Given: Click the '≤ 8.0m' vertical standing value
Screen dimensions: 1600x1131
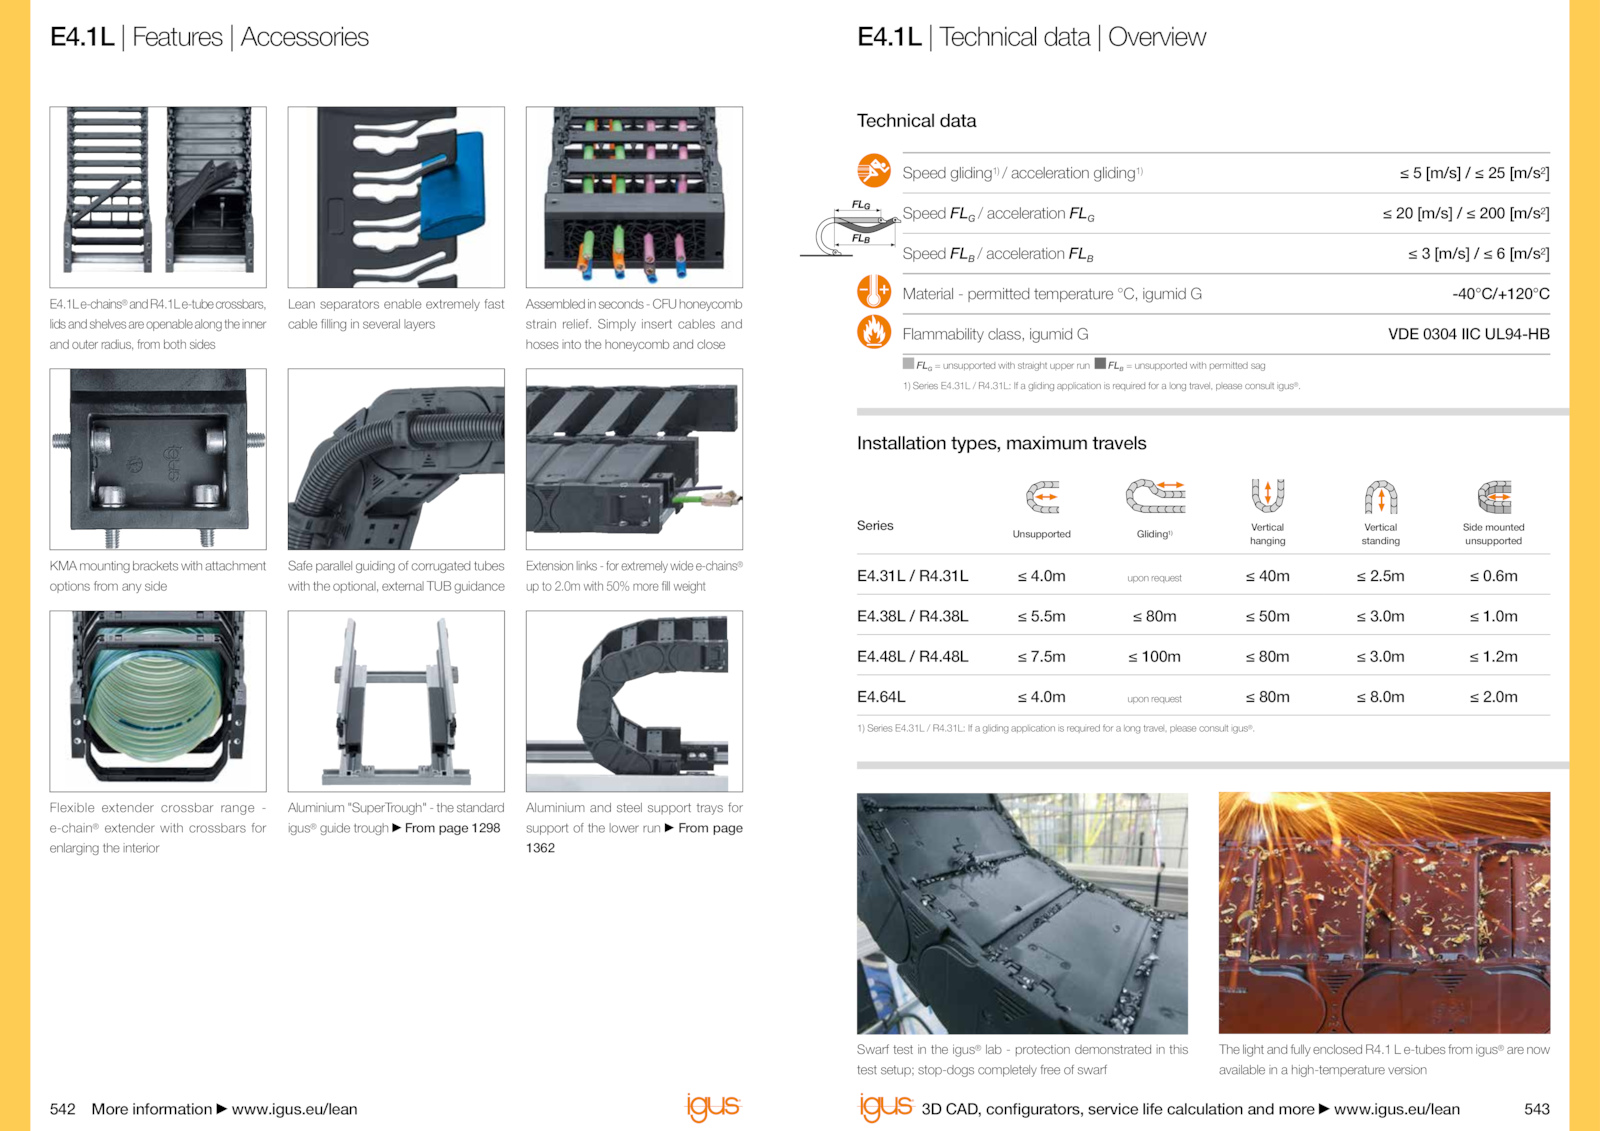Looking at the screenshot, I should tap(1380, 697).
